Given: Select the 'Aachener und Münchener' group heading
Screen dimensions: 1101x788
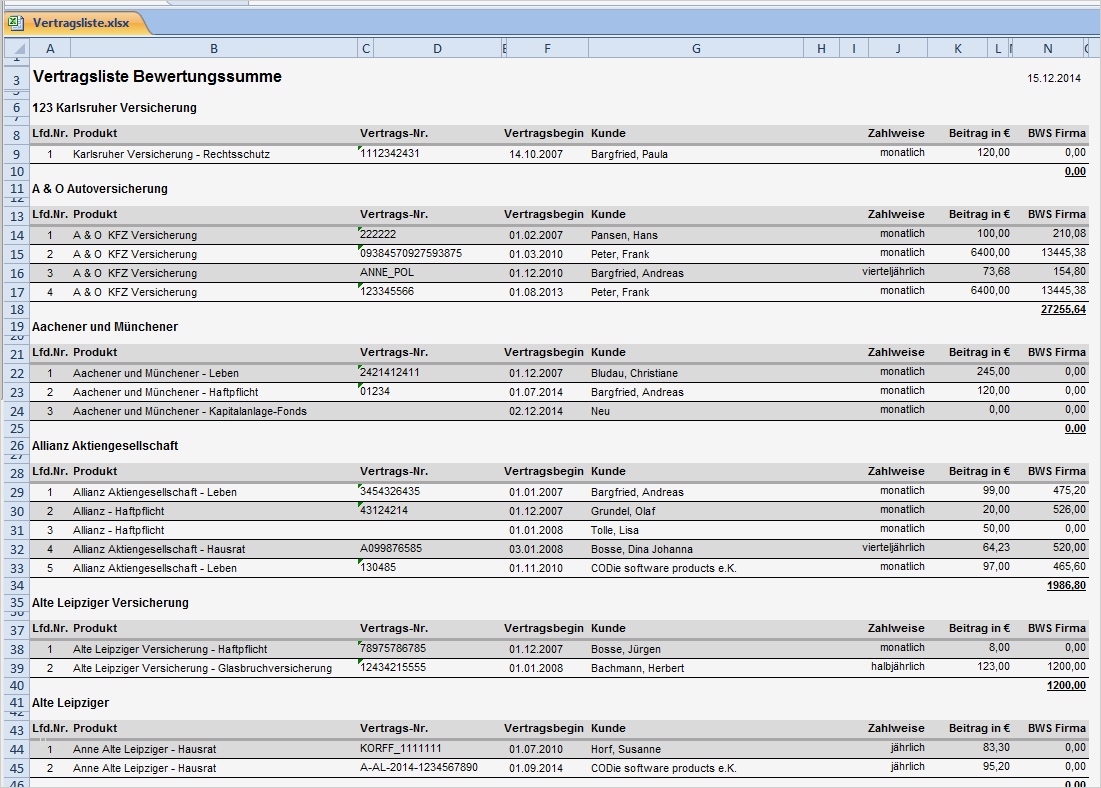Looking at the screenshot, I should click(x=105, y=327).
